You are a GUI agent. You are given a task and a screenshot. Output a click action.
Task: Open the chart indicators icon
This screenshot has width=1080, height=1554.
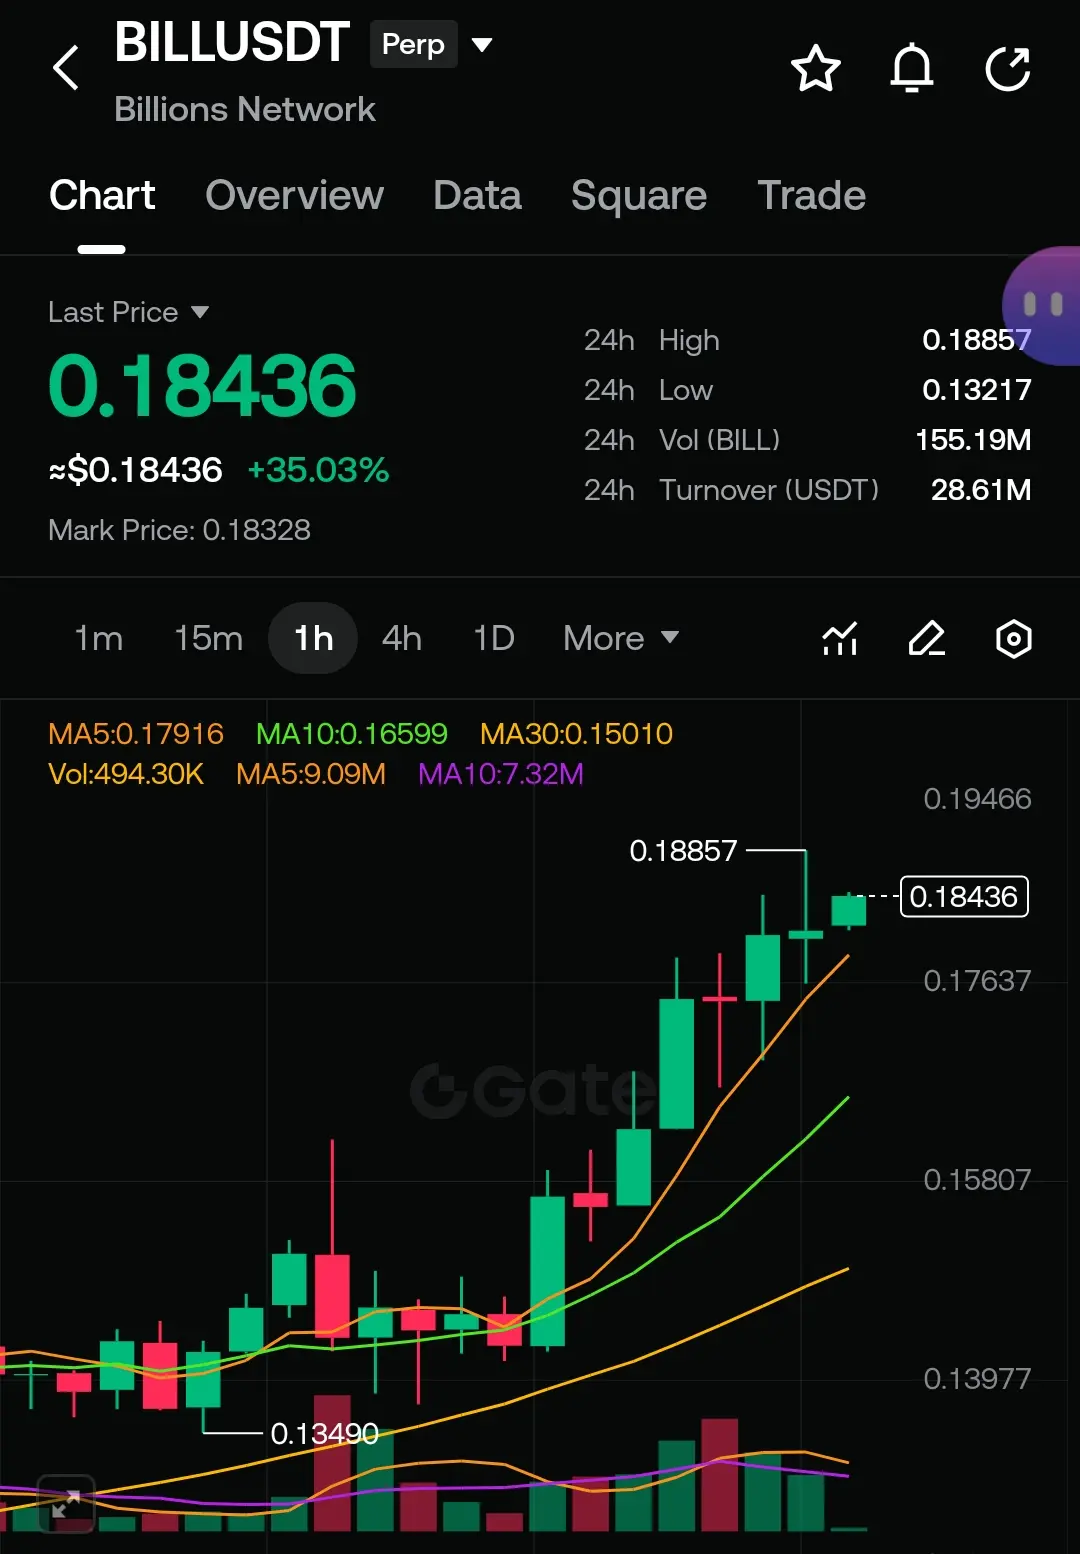point(840,638)
